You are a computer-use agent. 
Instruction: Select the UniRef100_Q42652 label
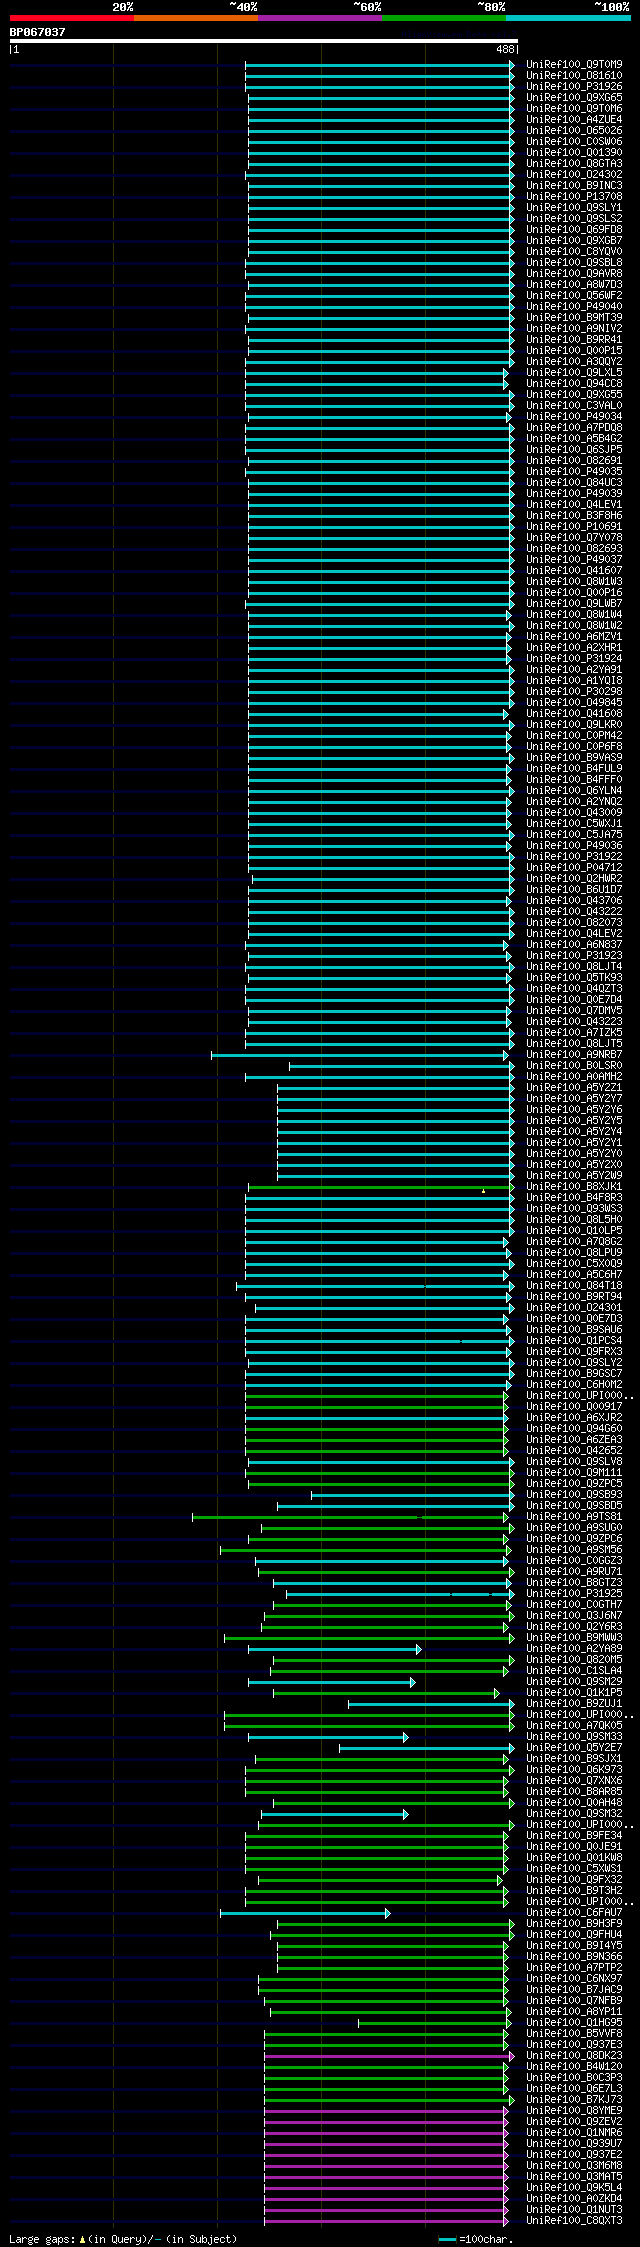click(x=574, y=1451)
